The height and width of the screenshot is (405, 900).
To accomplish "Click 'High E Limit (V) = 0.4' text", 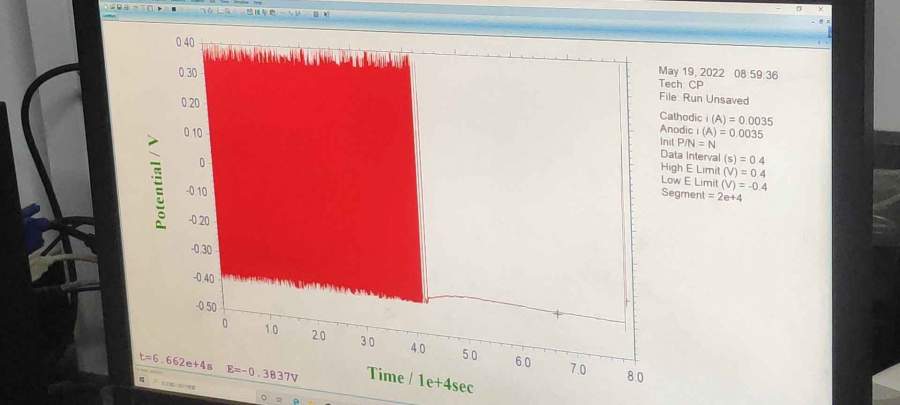I will coord(713,170).
